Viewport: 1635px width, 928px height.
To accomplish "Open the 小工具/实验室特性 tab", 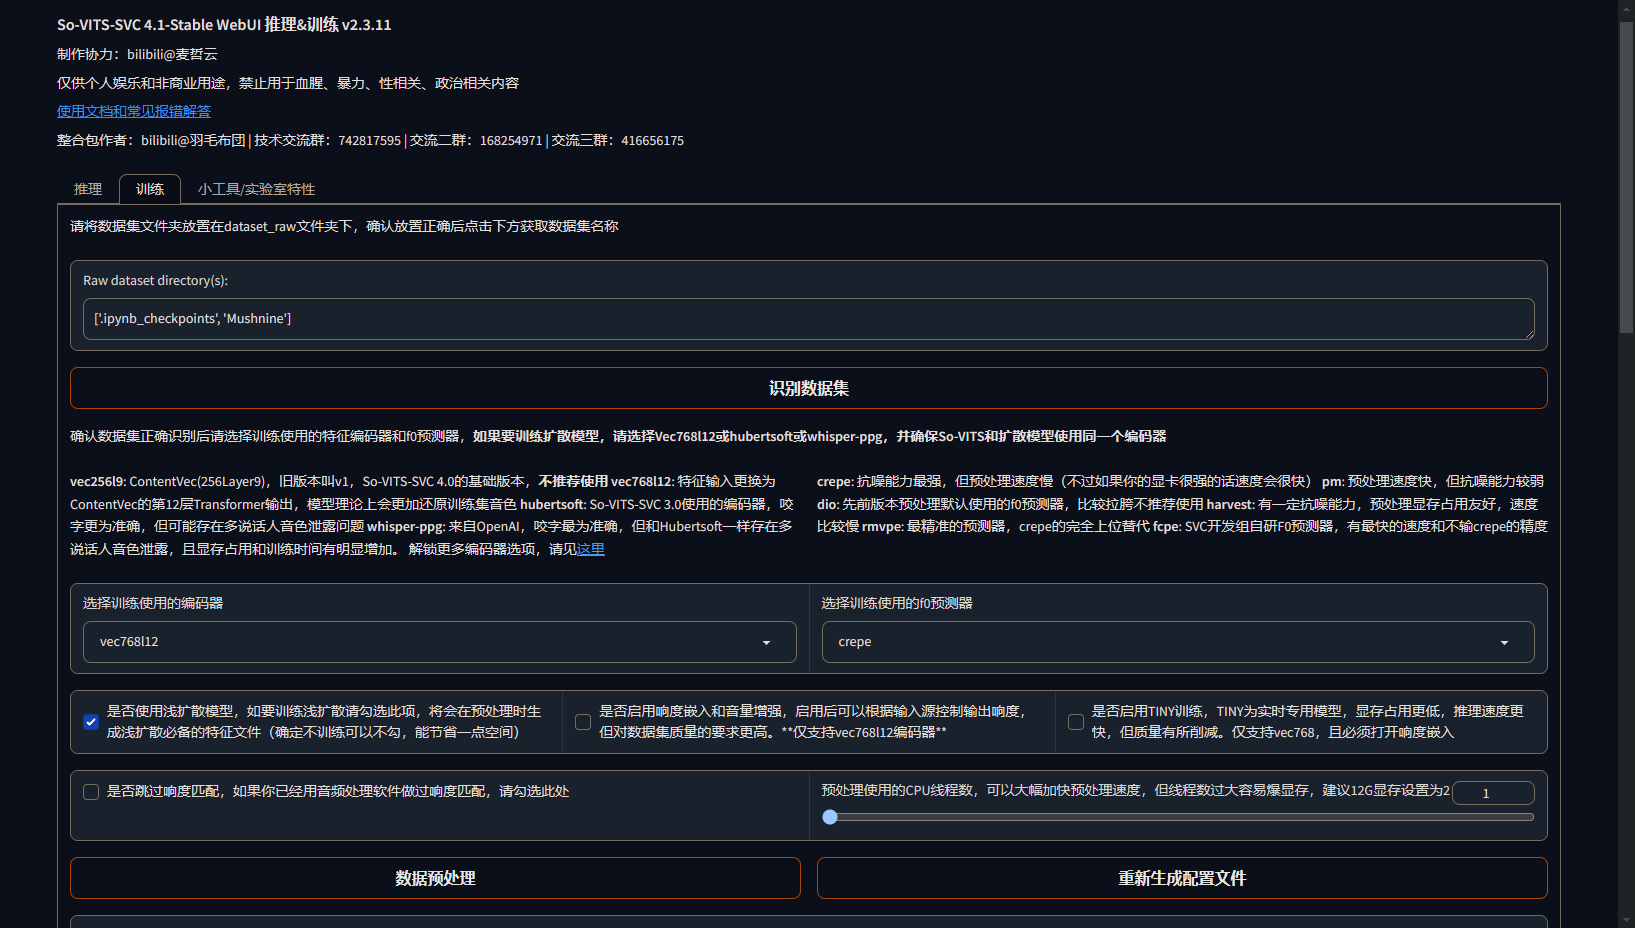I will 256,189.
